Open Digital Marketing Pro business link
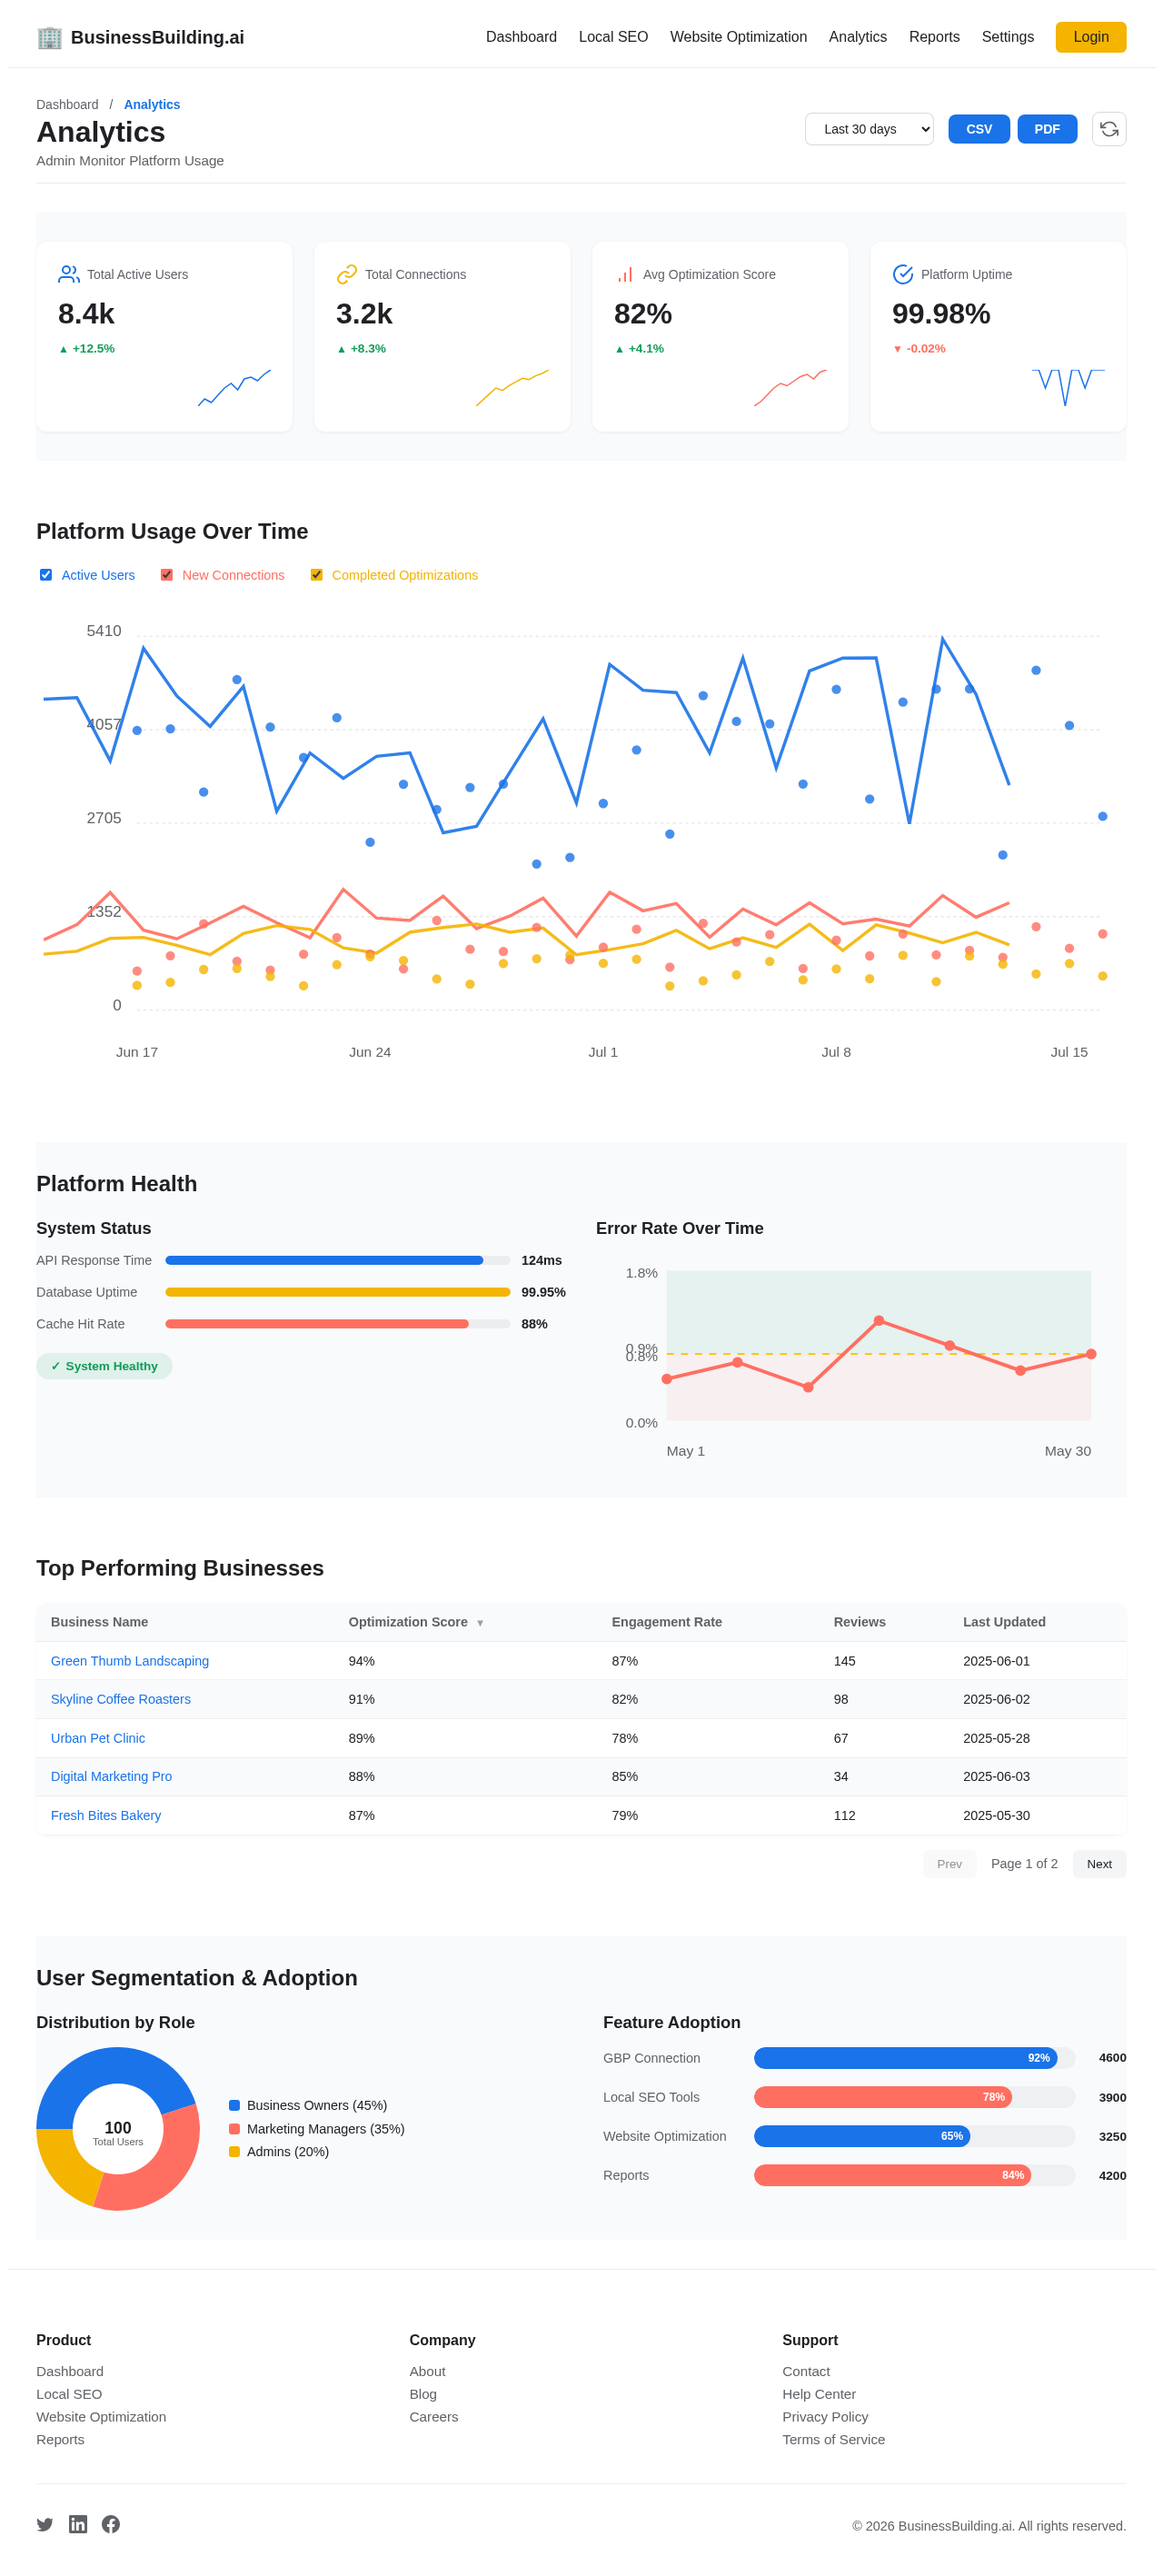The width and height of the screenshot is (1163, 2576). coord(111,1776)
